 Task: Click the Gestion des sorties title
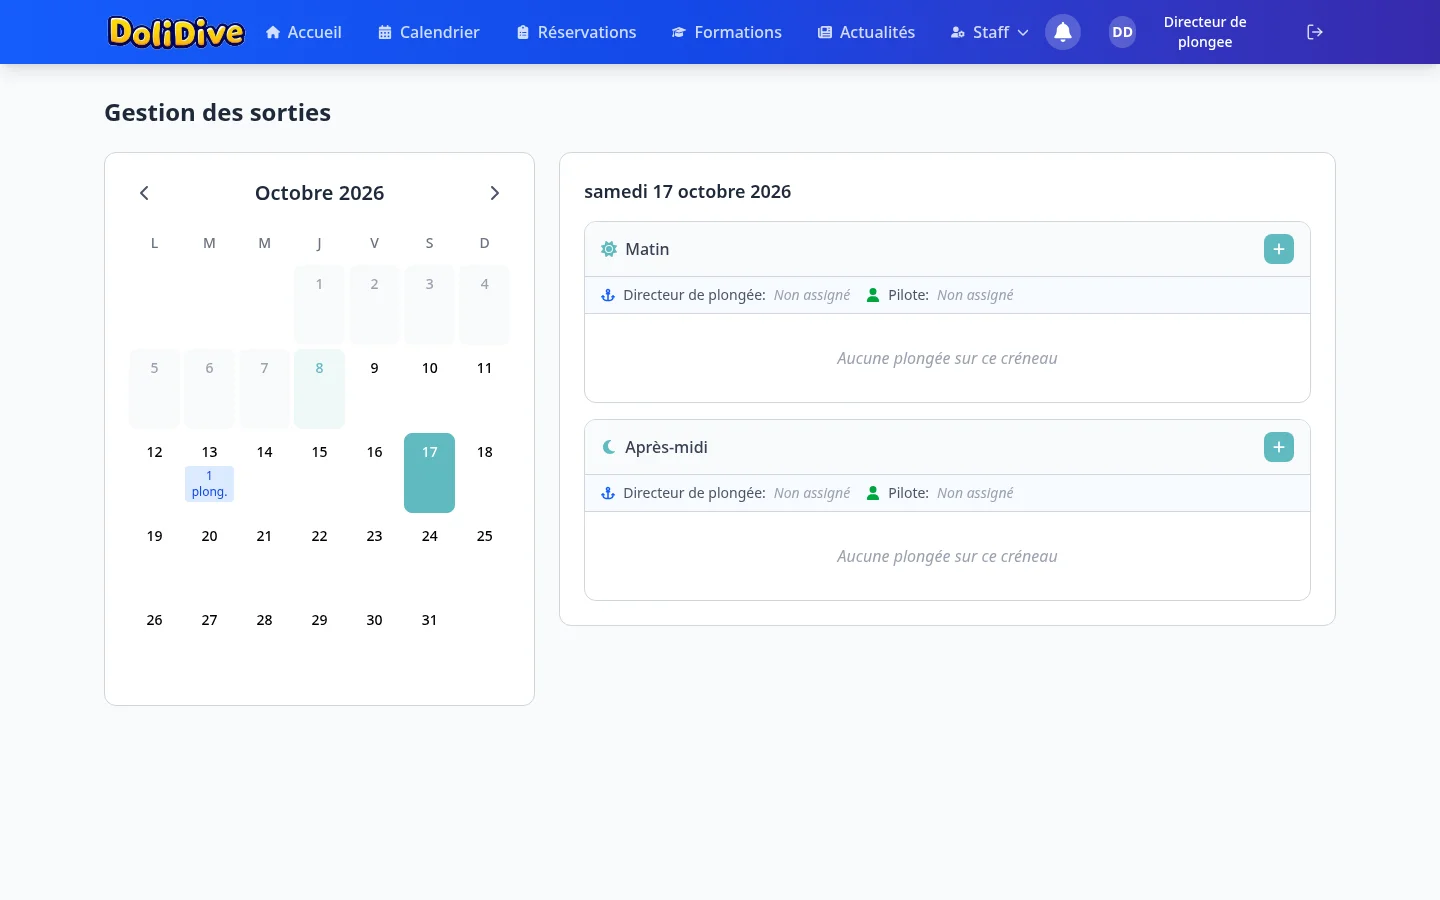click(x=217, y=113)
